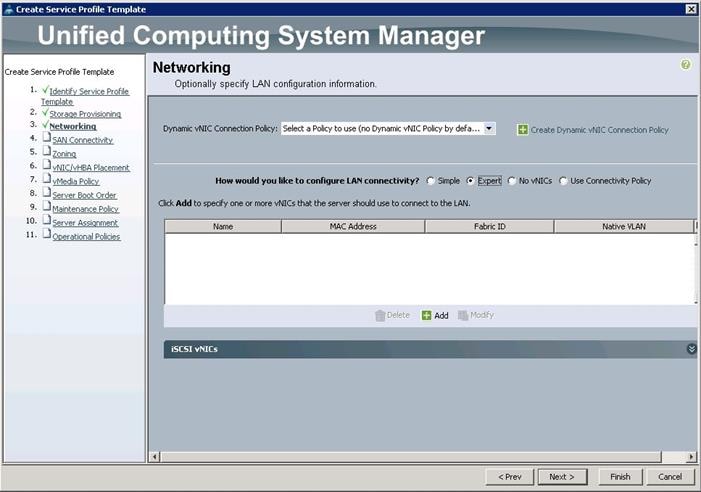Open the Server Assignment step
The width and height of the screenshot is (701, 492).
tap(85, 223)
